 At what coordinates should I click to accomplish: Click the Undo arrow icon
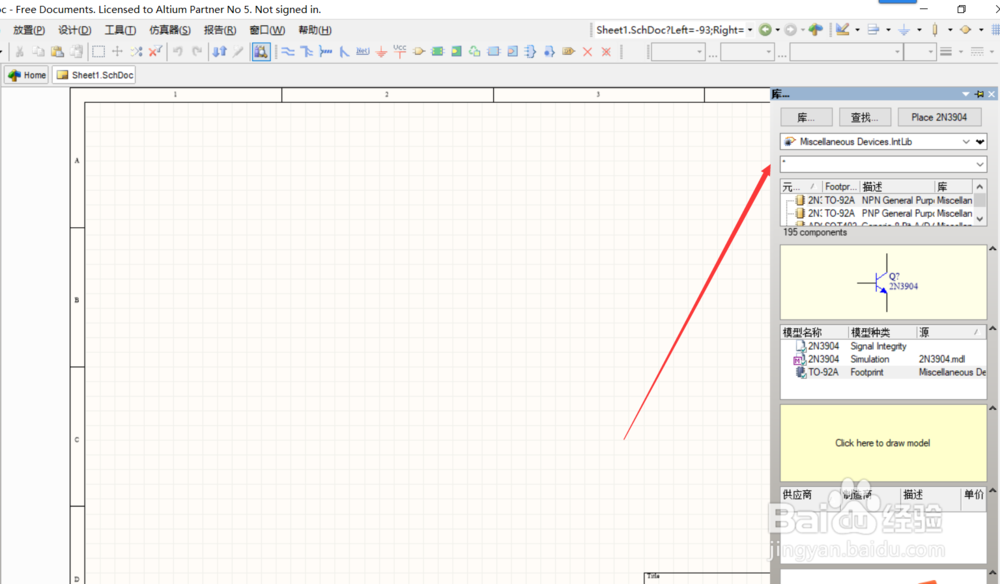(x=178, y=52)
